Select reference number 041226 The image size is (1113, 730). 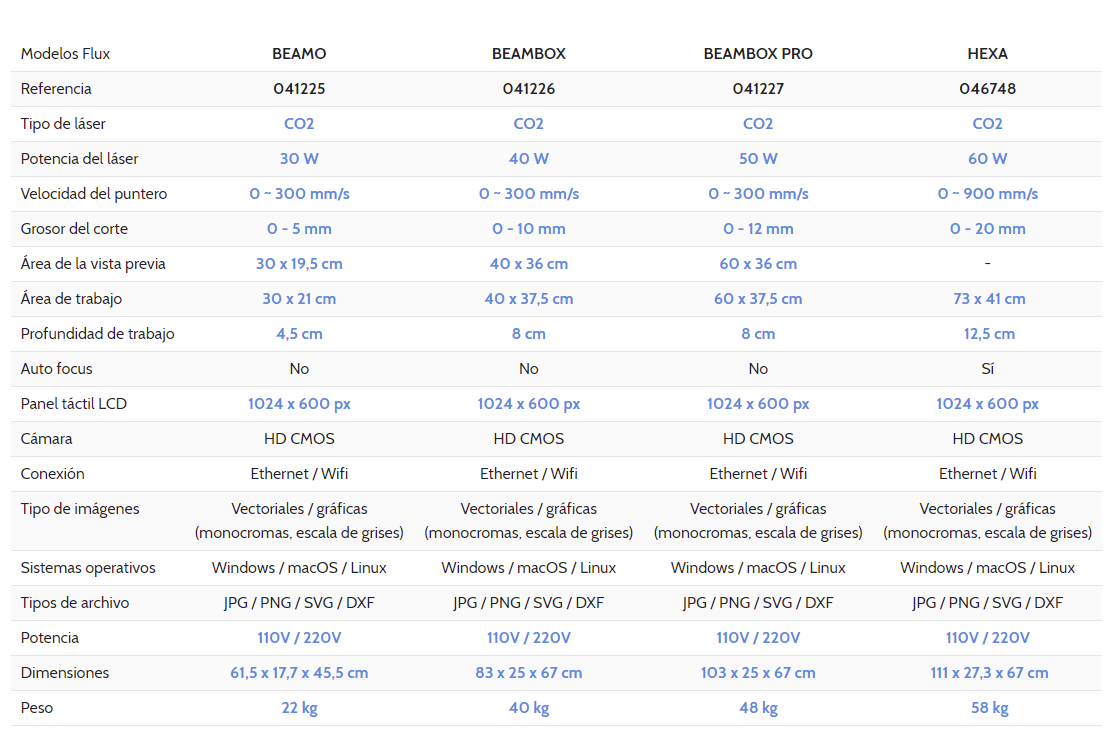tap(529, 89)
